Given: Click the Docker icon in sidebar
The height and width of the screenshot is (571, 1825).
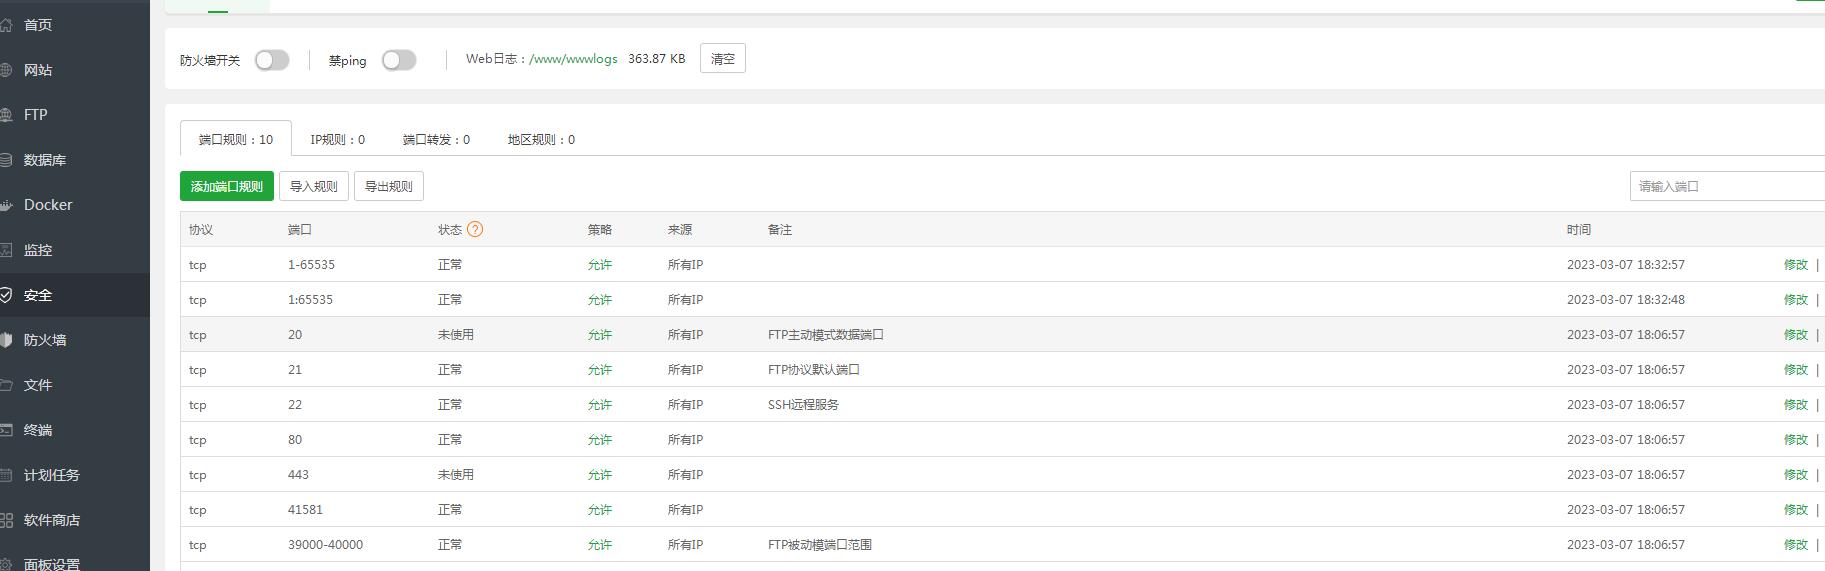Looking at the screenshot, I should pos(6,205).
